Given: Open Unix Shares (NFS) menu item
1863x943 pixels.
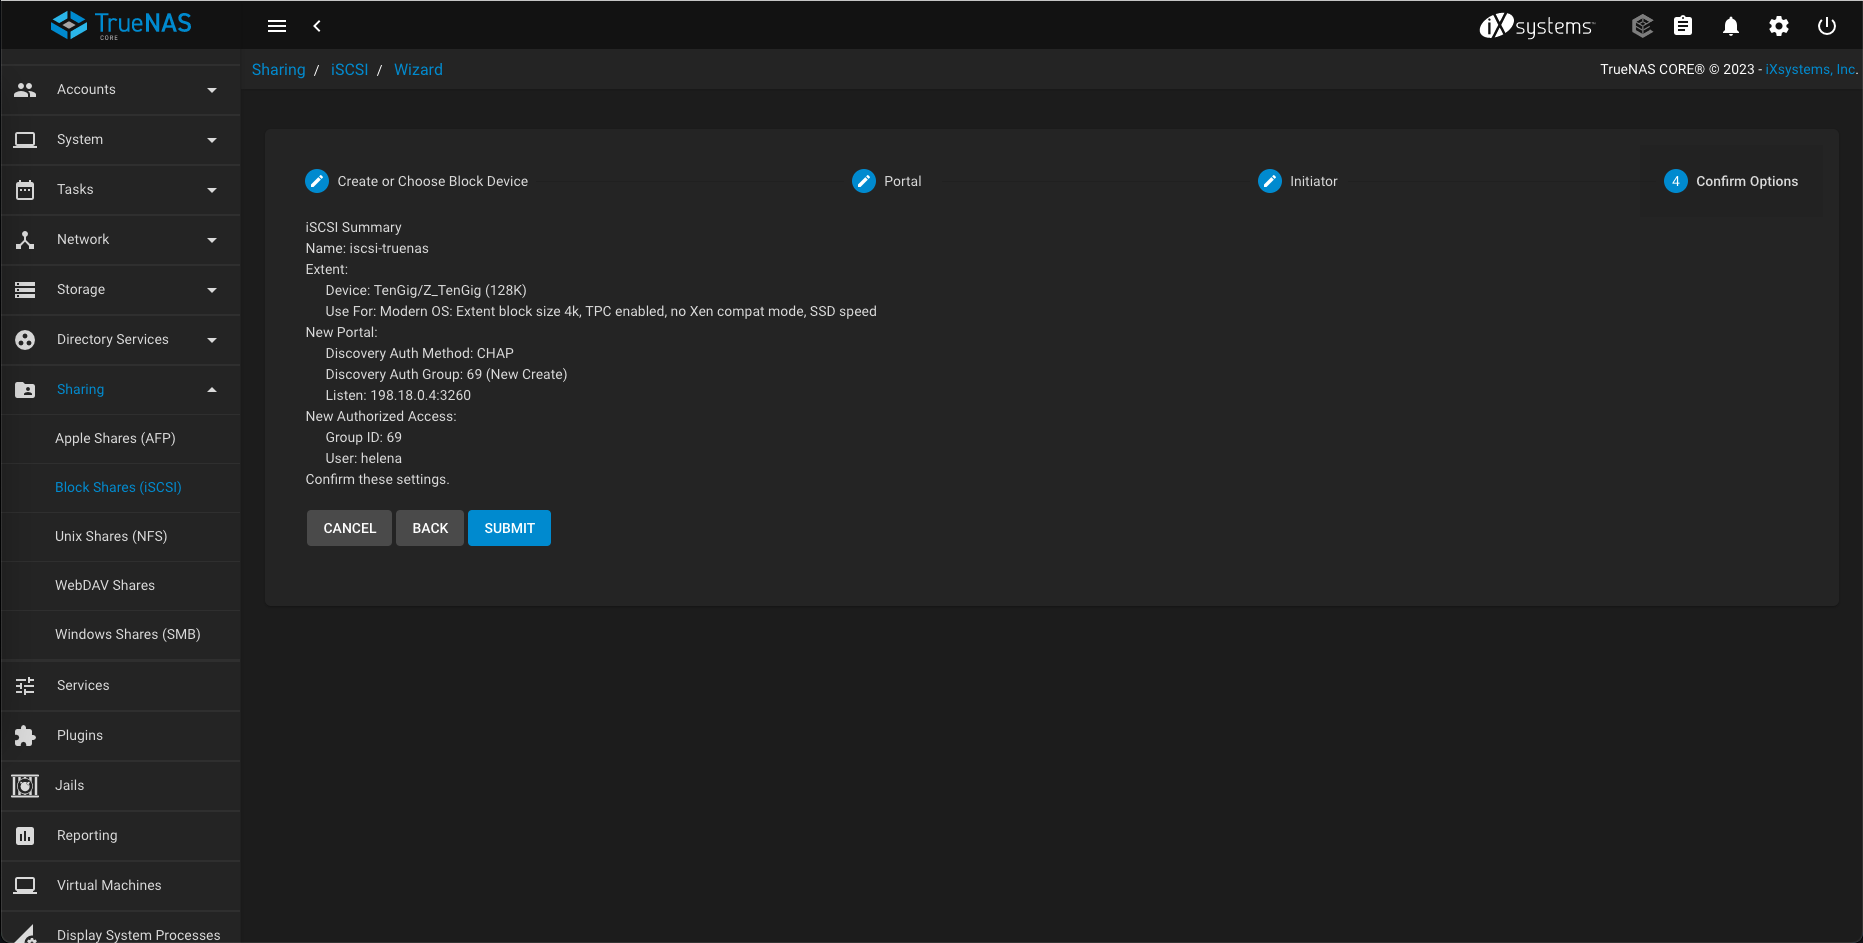Looking at the screenshot, I should click(111, 536).
